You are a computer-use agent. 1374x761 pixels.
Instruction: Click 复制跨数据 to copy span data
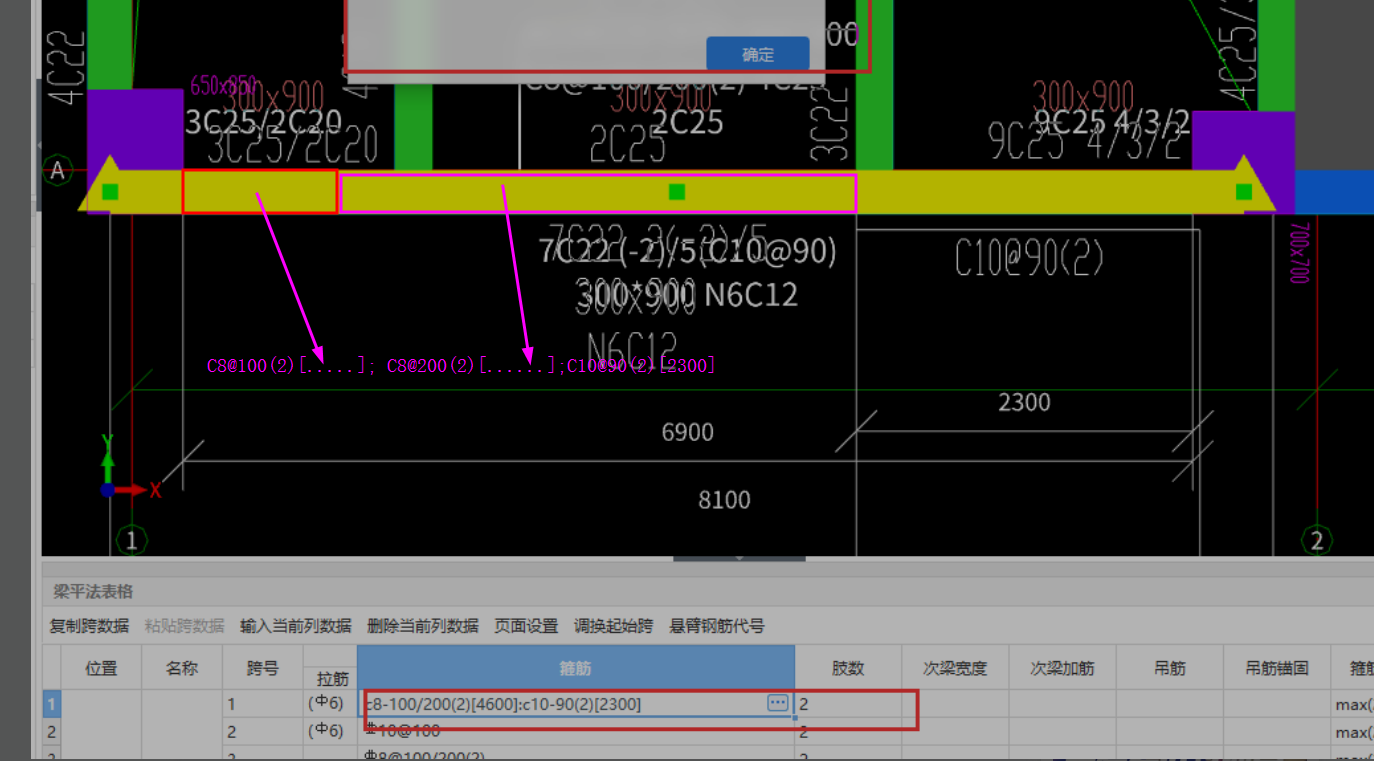(90, 626)
